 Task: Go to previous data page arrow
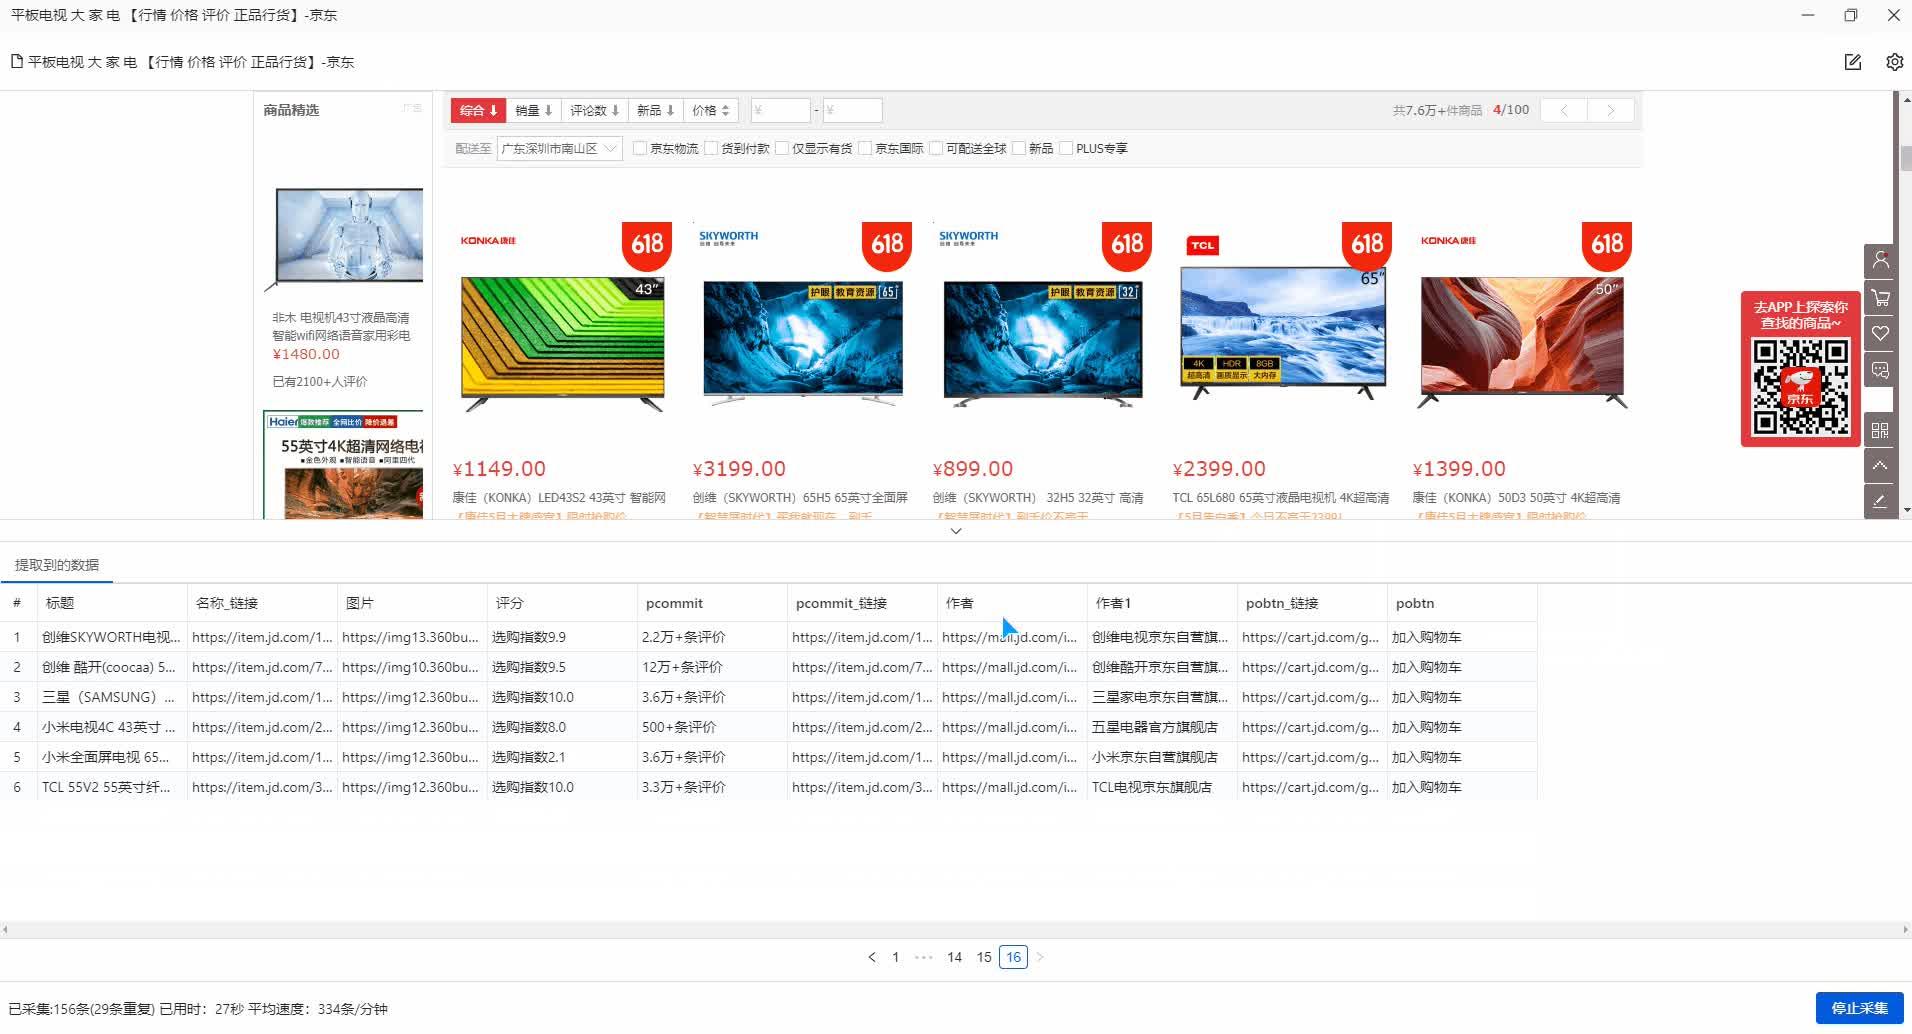[872, 957]
